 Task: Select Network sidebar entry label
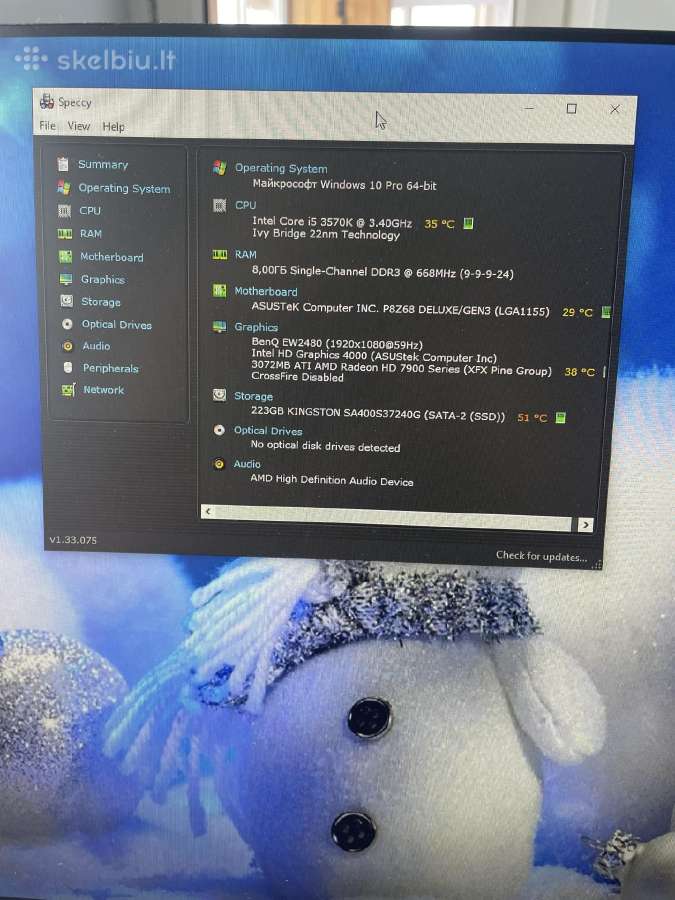pyautogui.click(x=103, y=390)
